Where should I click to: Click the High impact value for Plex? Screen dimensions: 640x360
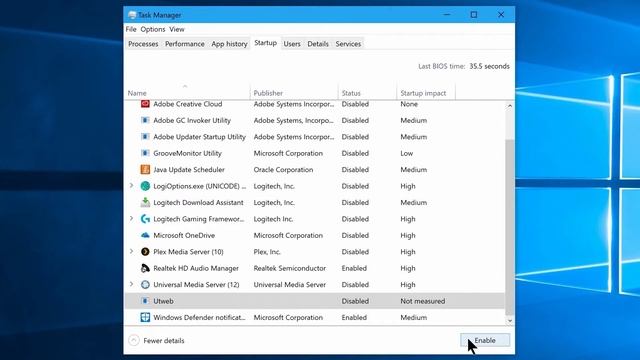(x=408, y=252)
